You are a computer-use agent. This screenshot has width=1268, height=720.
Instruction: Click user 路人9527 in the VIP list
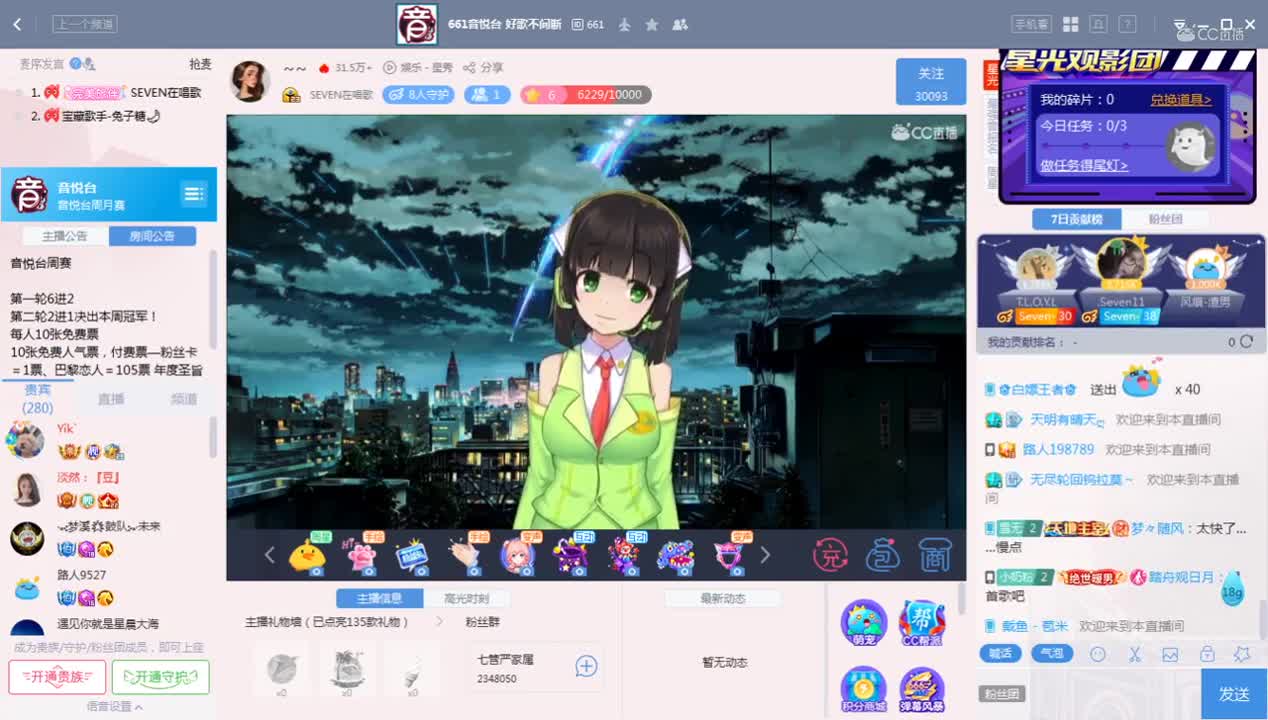pos(81,575)
